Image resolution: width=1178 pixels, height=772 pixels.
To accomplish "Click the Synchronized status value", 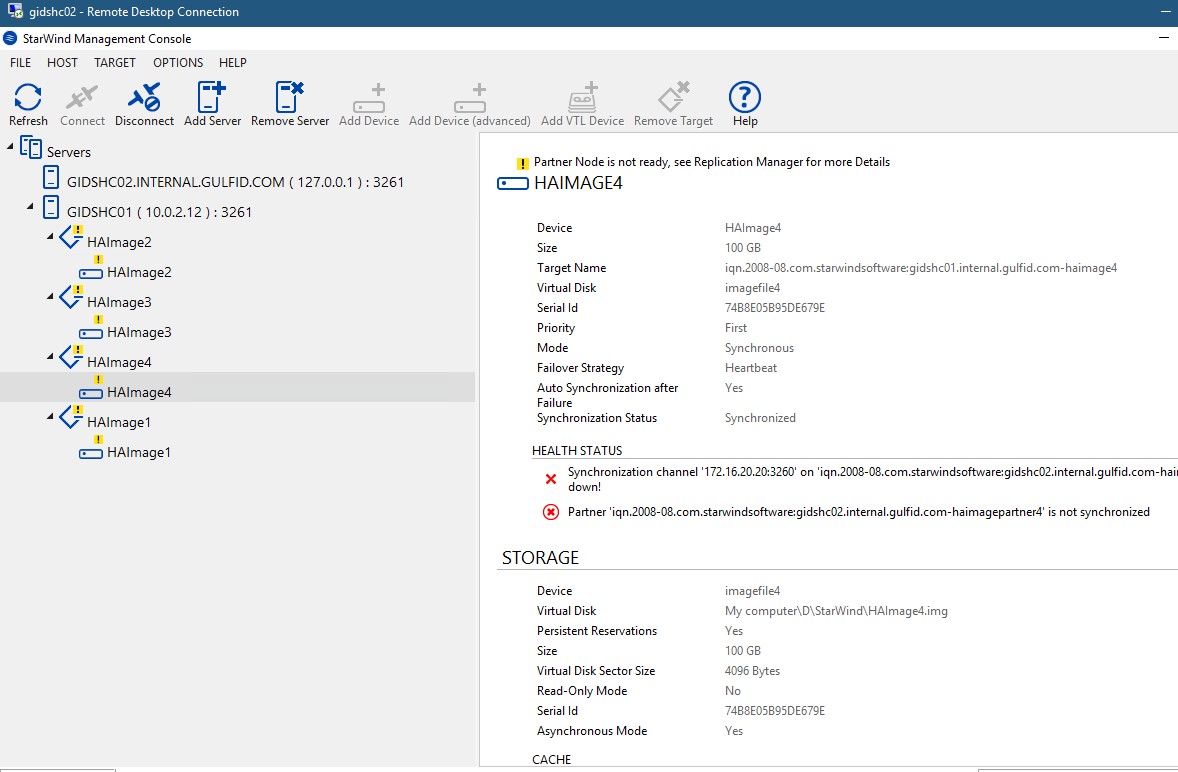I will tap(760, 418).
